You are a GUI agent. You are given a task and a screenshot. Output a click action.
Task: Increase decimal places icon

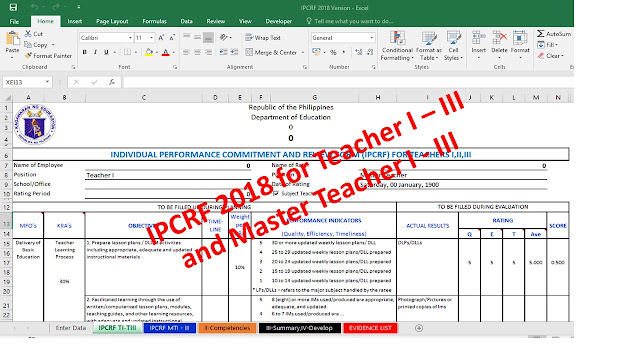358,52
